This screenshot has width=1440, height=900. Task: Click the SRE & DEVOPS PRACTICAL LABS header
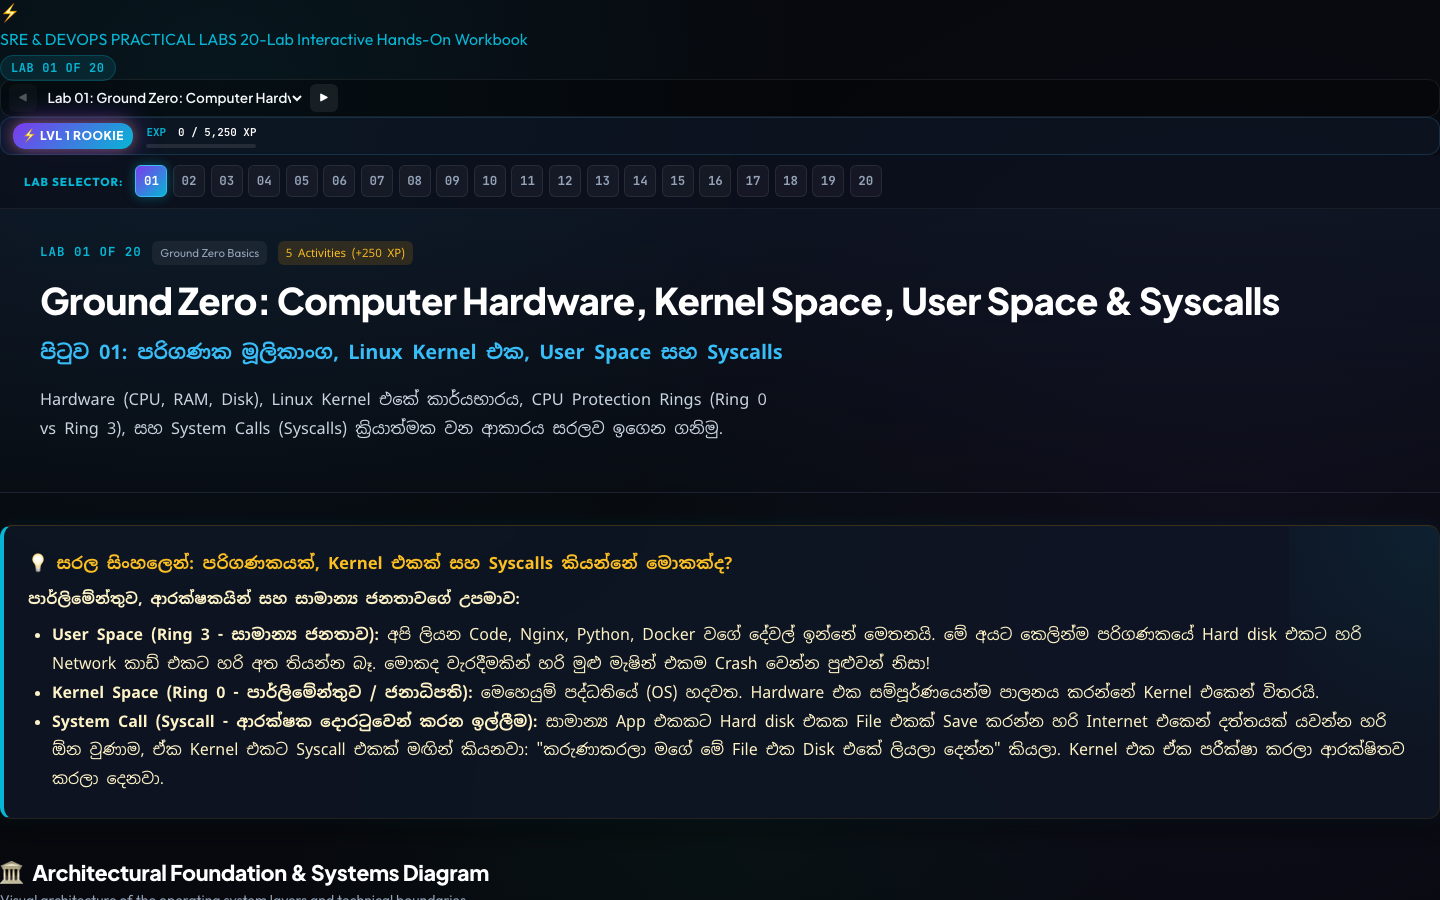(264, 40)
